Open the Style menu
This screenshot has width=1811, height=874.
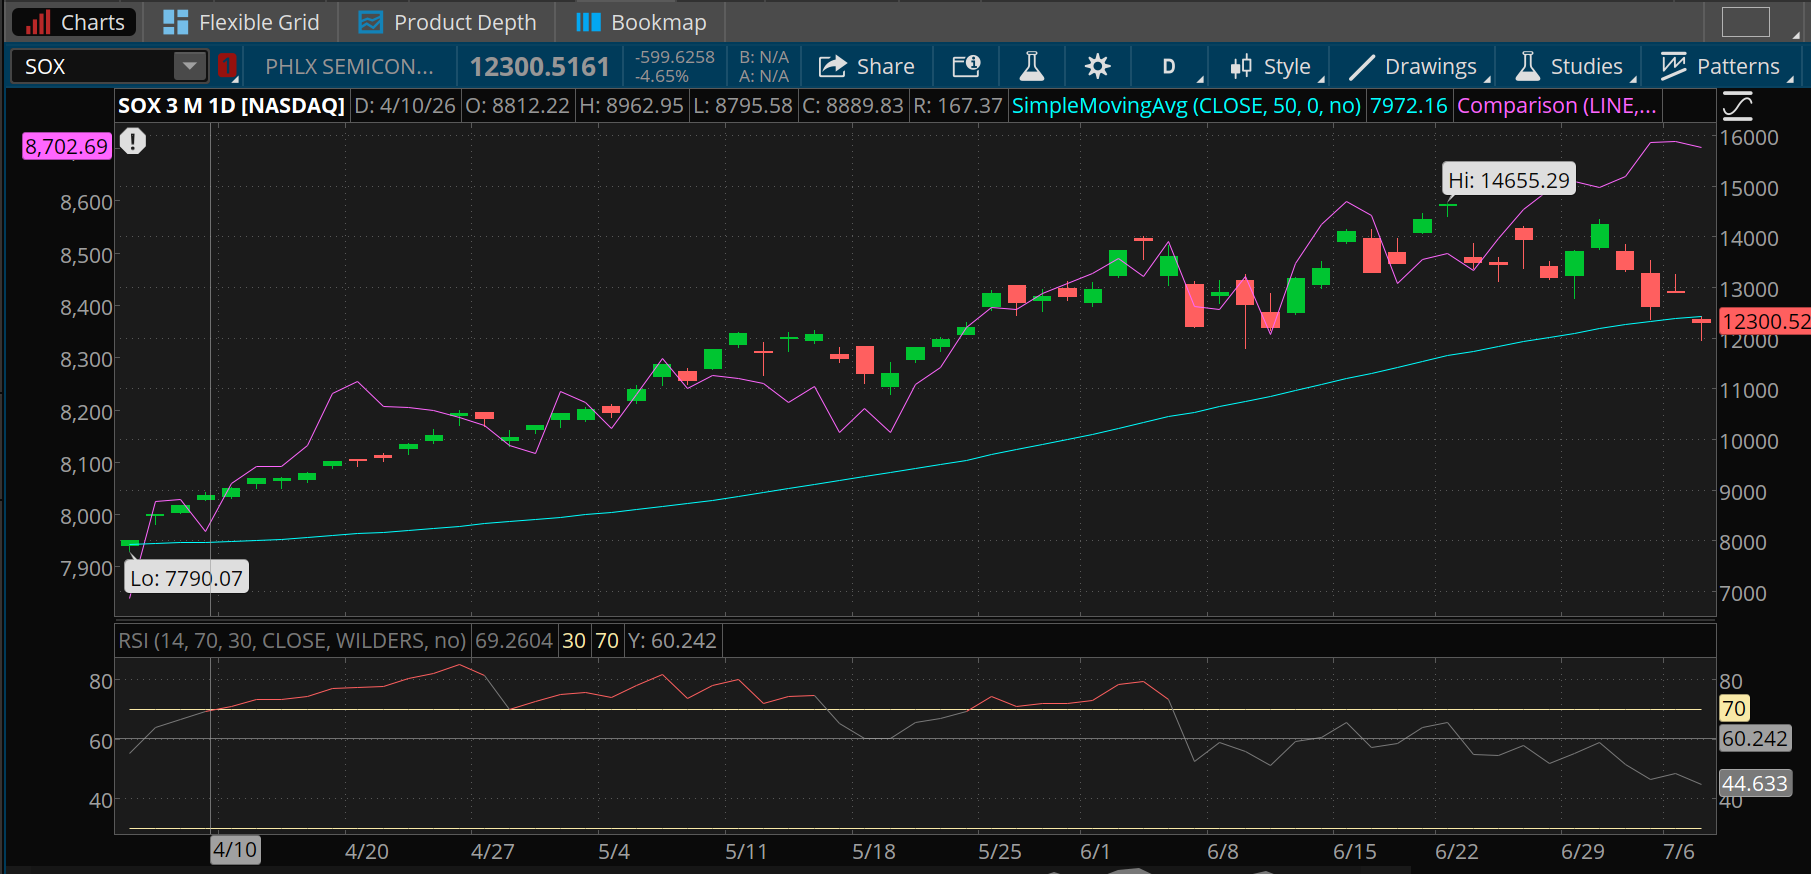(1271, 67)
